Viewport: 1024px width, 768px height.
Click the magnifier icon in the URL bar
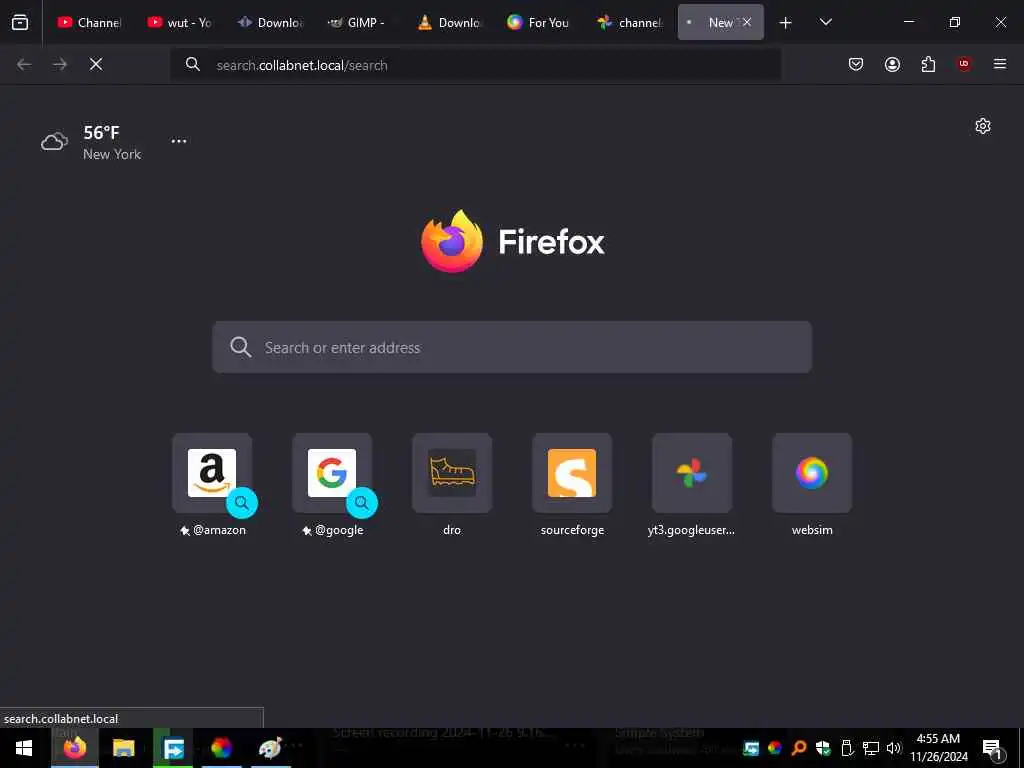tap(193, 64)
